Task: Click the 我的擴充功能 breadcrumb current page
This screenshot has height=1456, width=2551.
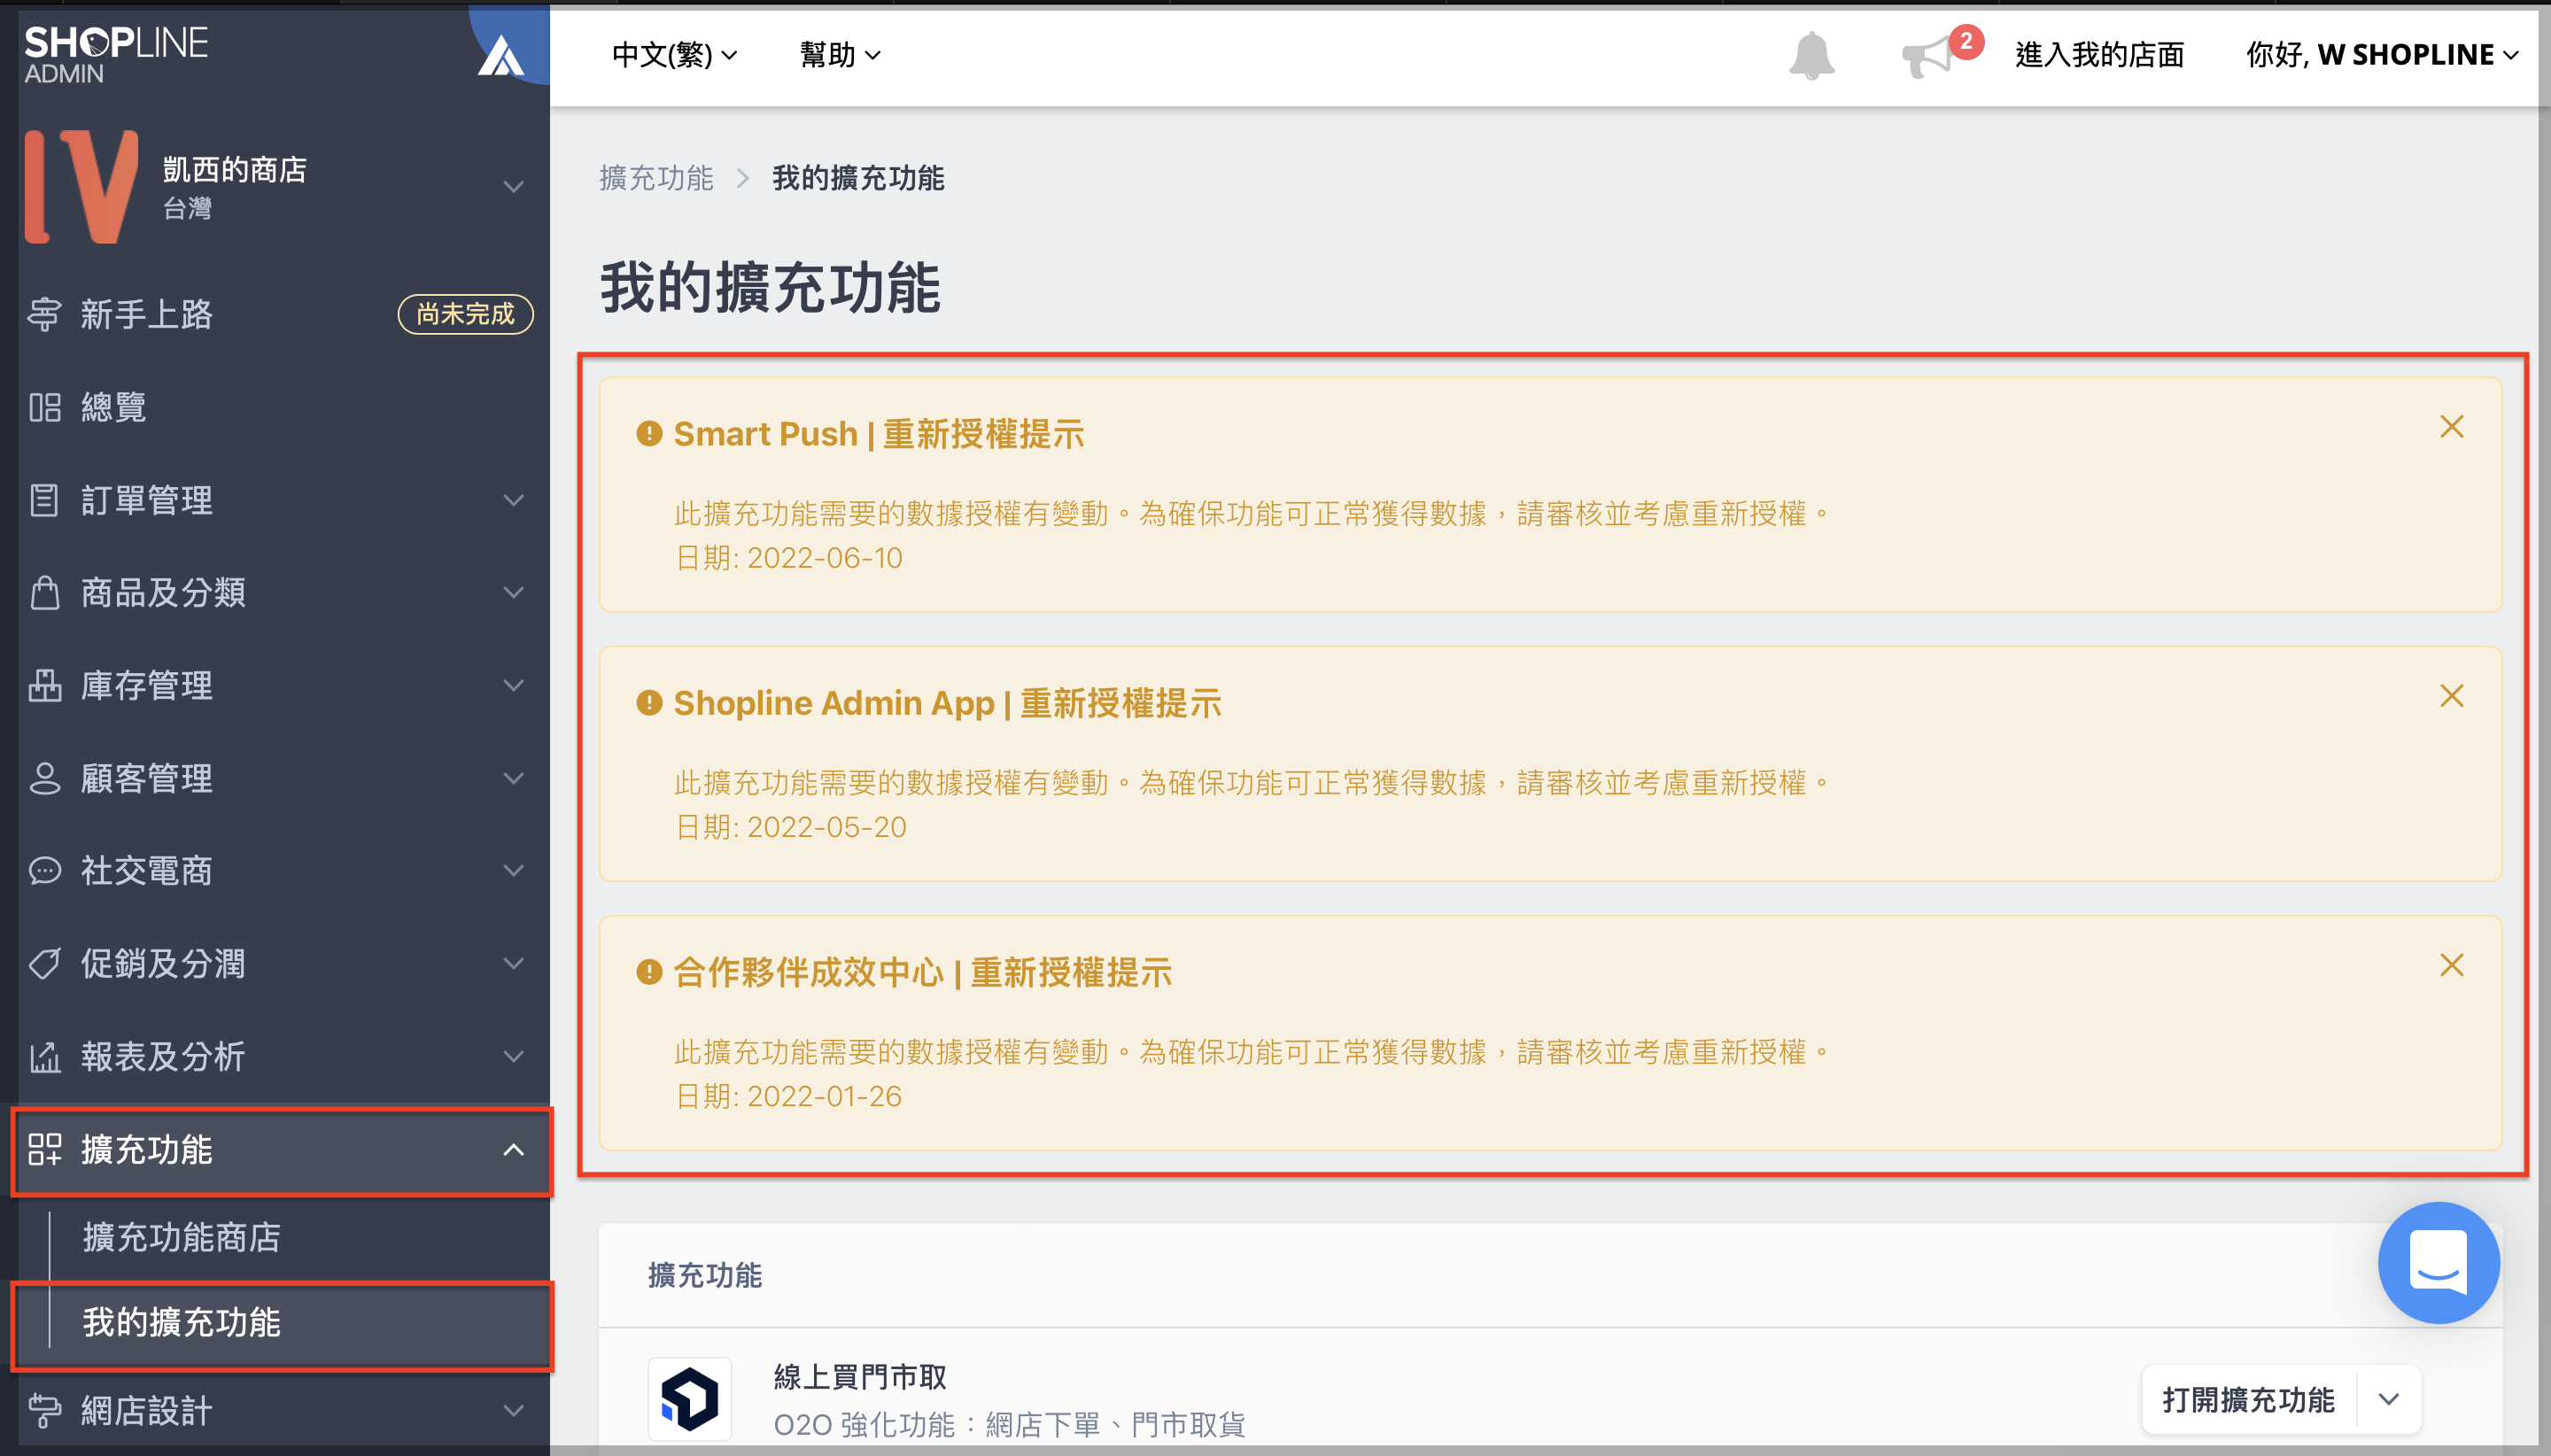Action: click(x=858, y=178)
